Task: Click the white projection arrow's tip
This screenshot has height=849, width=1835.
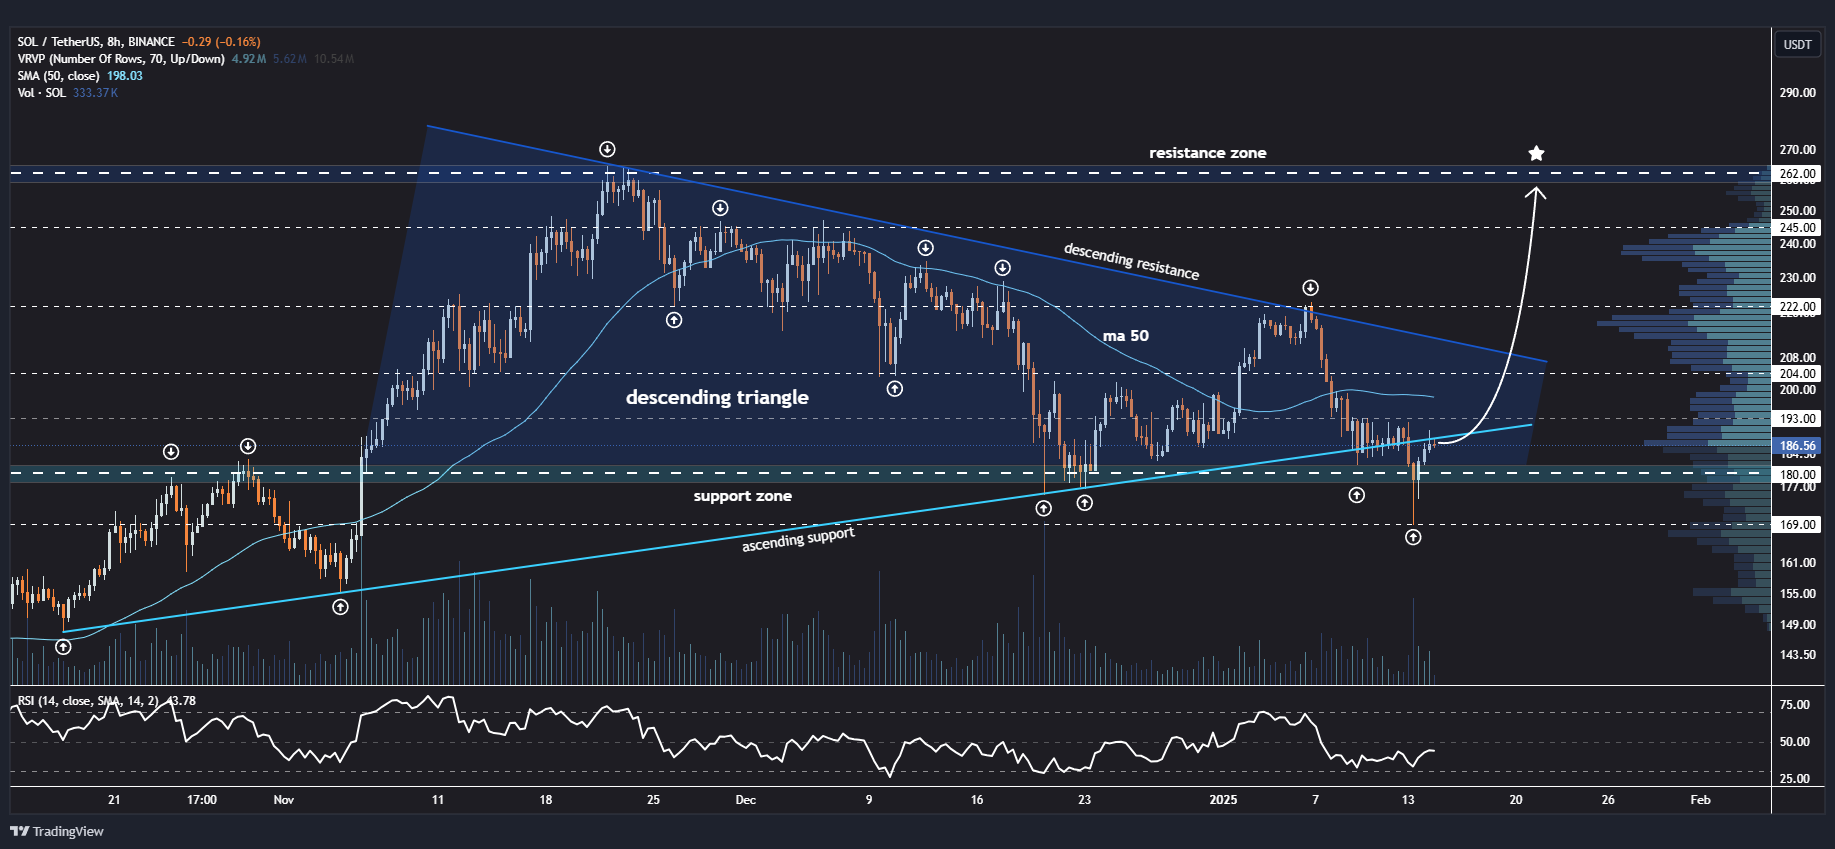Action: click(1537, 189)
